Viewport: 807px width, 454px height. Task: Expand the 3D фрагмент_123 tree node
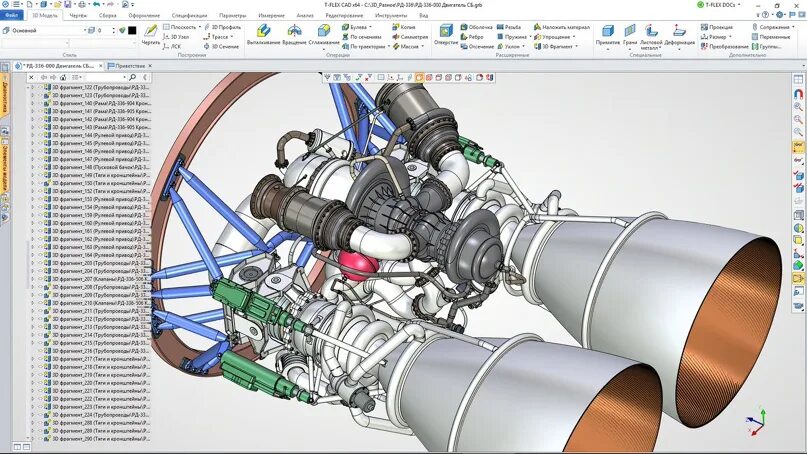coord(32,95)
